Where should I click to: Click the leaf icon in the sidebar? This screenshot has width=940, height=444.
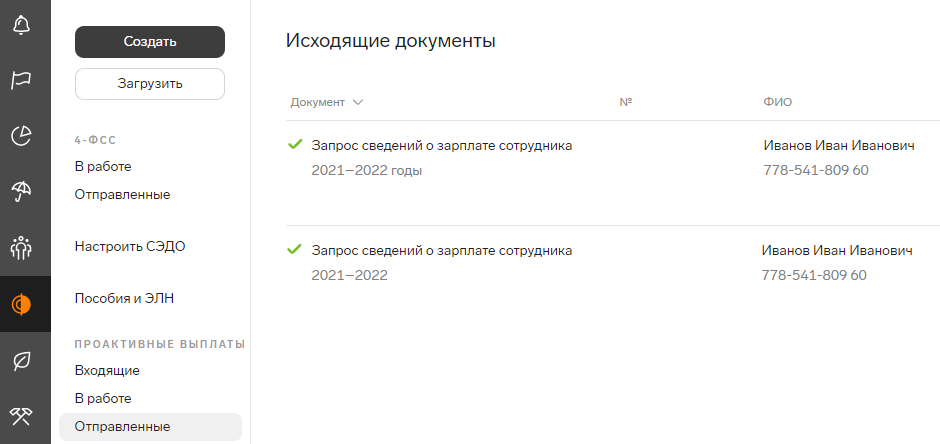coord(20,360)
